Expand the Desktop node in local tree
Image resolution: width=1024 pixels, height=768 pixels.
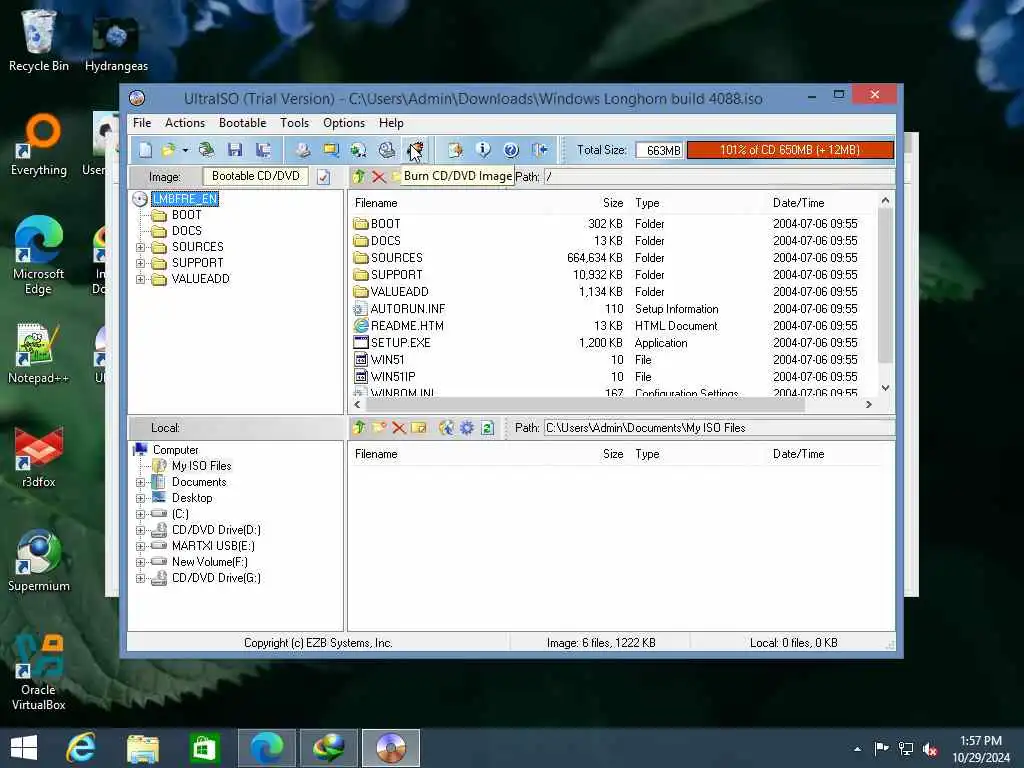click(x=140, y=498)
